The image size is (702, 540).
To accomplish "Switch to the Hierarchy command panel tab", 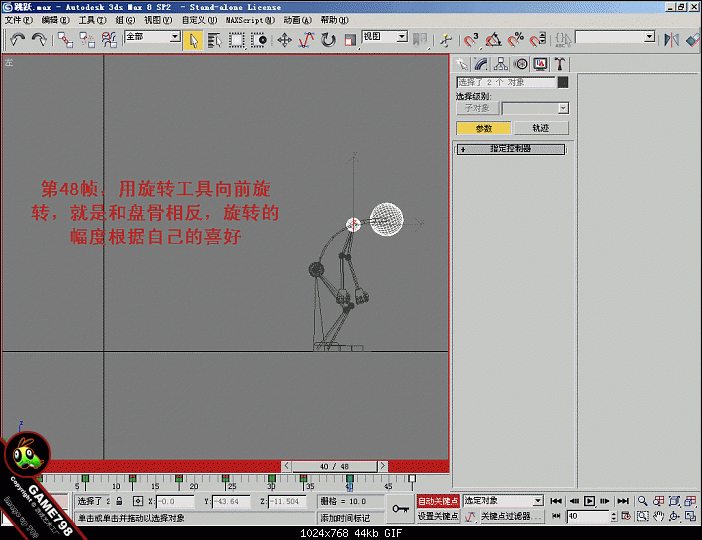I will pos(501,64).
